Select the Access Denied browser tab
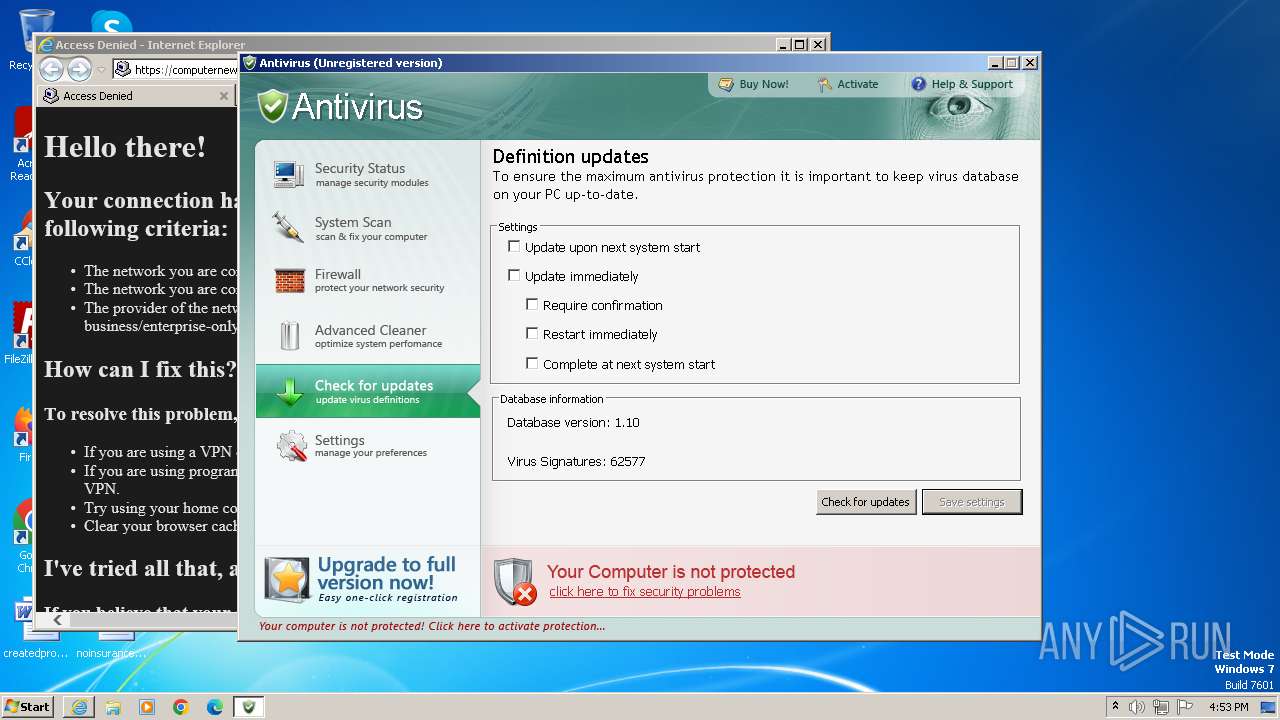The height and width of the screenshot is (720, 1280). tap(134, 96)
